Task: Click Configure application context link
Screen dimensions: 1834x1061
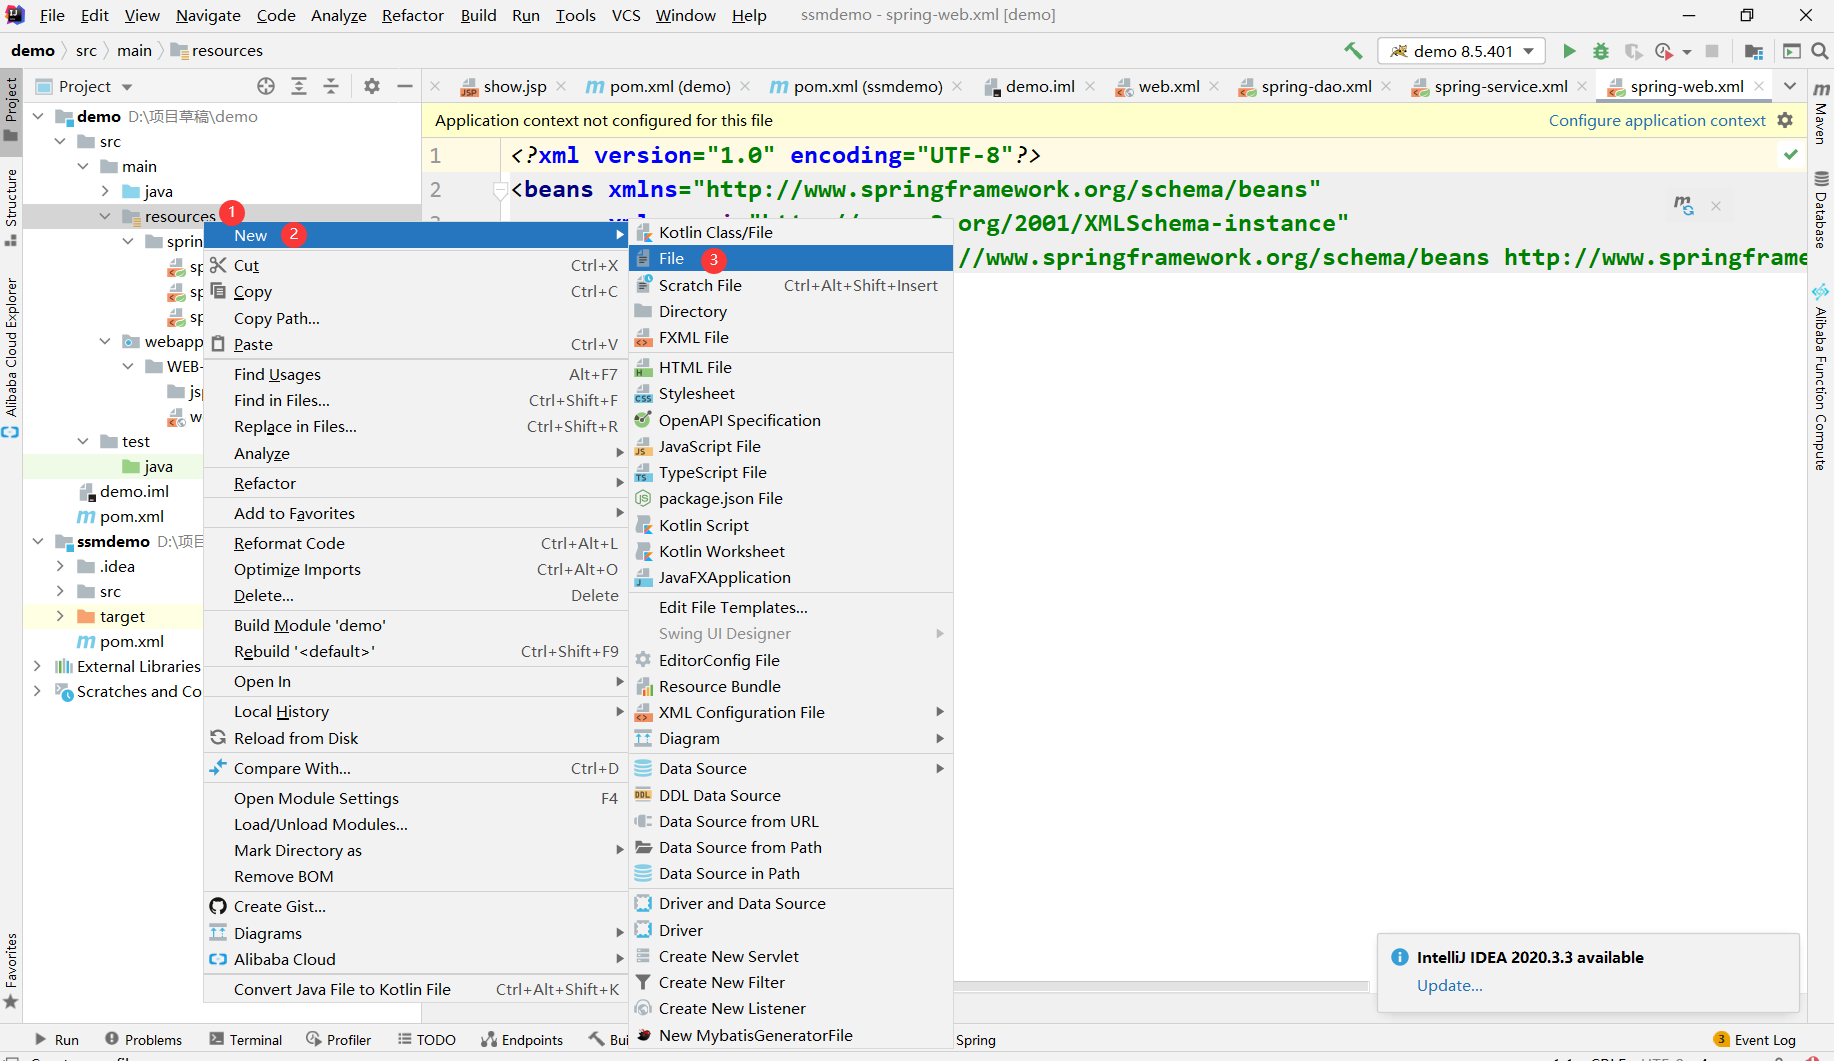Action: [x=1657, y=120]
